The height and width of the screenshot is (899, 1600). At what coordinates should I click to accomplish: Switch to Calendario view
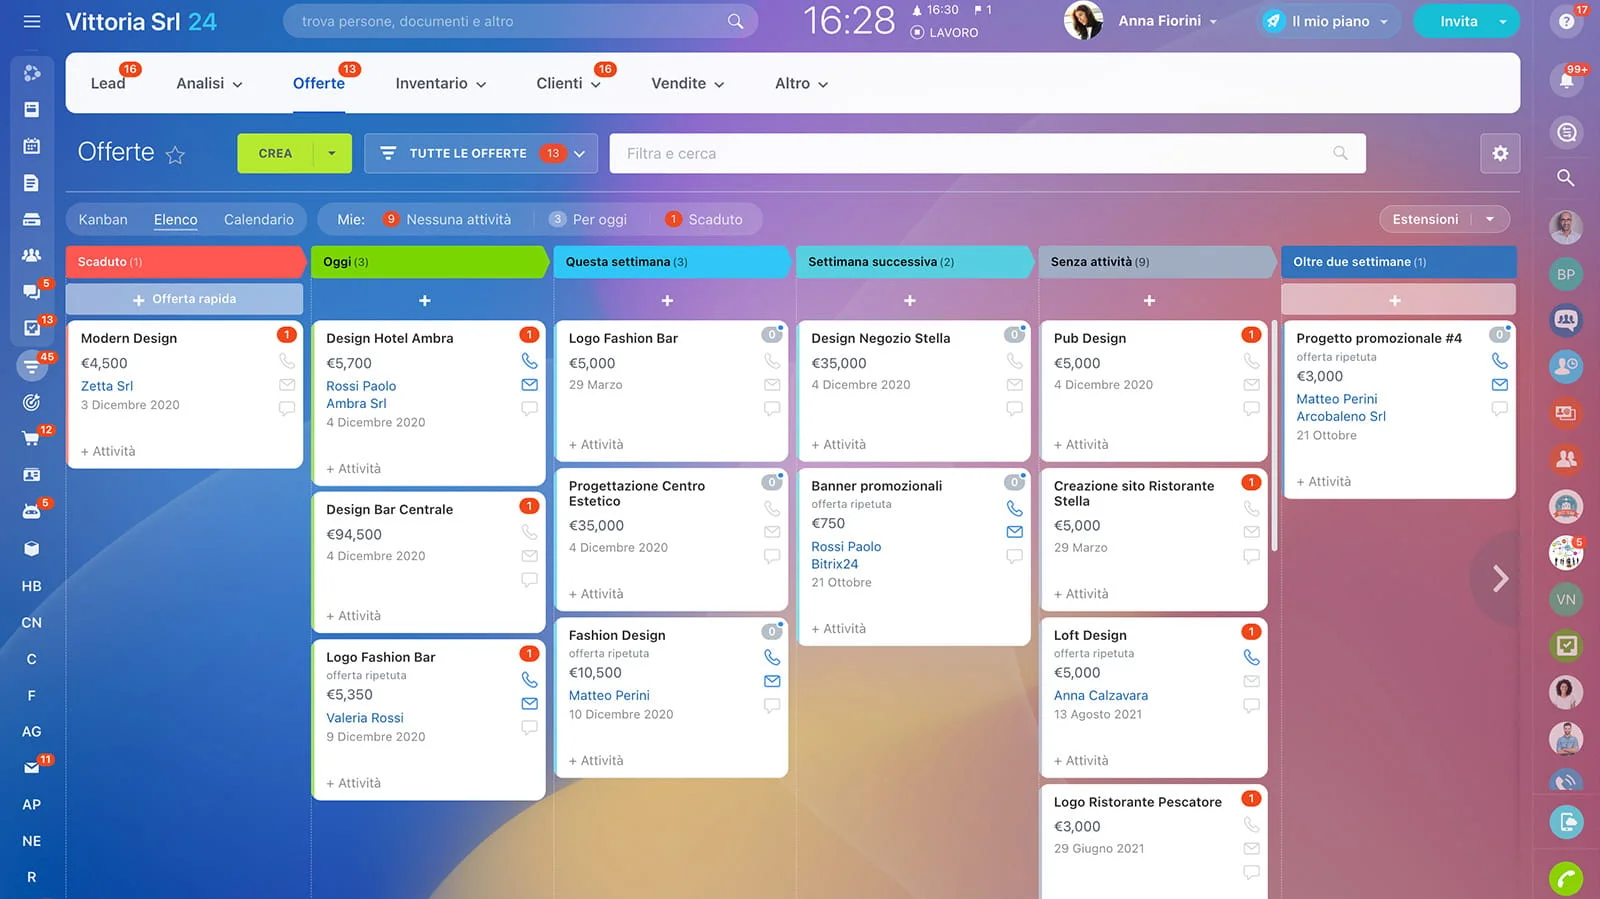(259, 219)
